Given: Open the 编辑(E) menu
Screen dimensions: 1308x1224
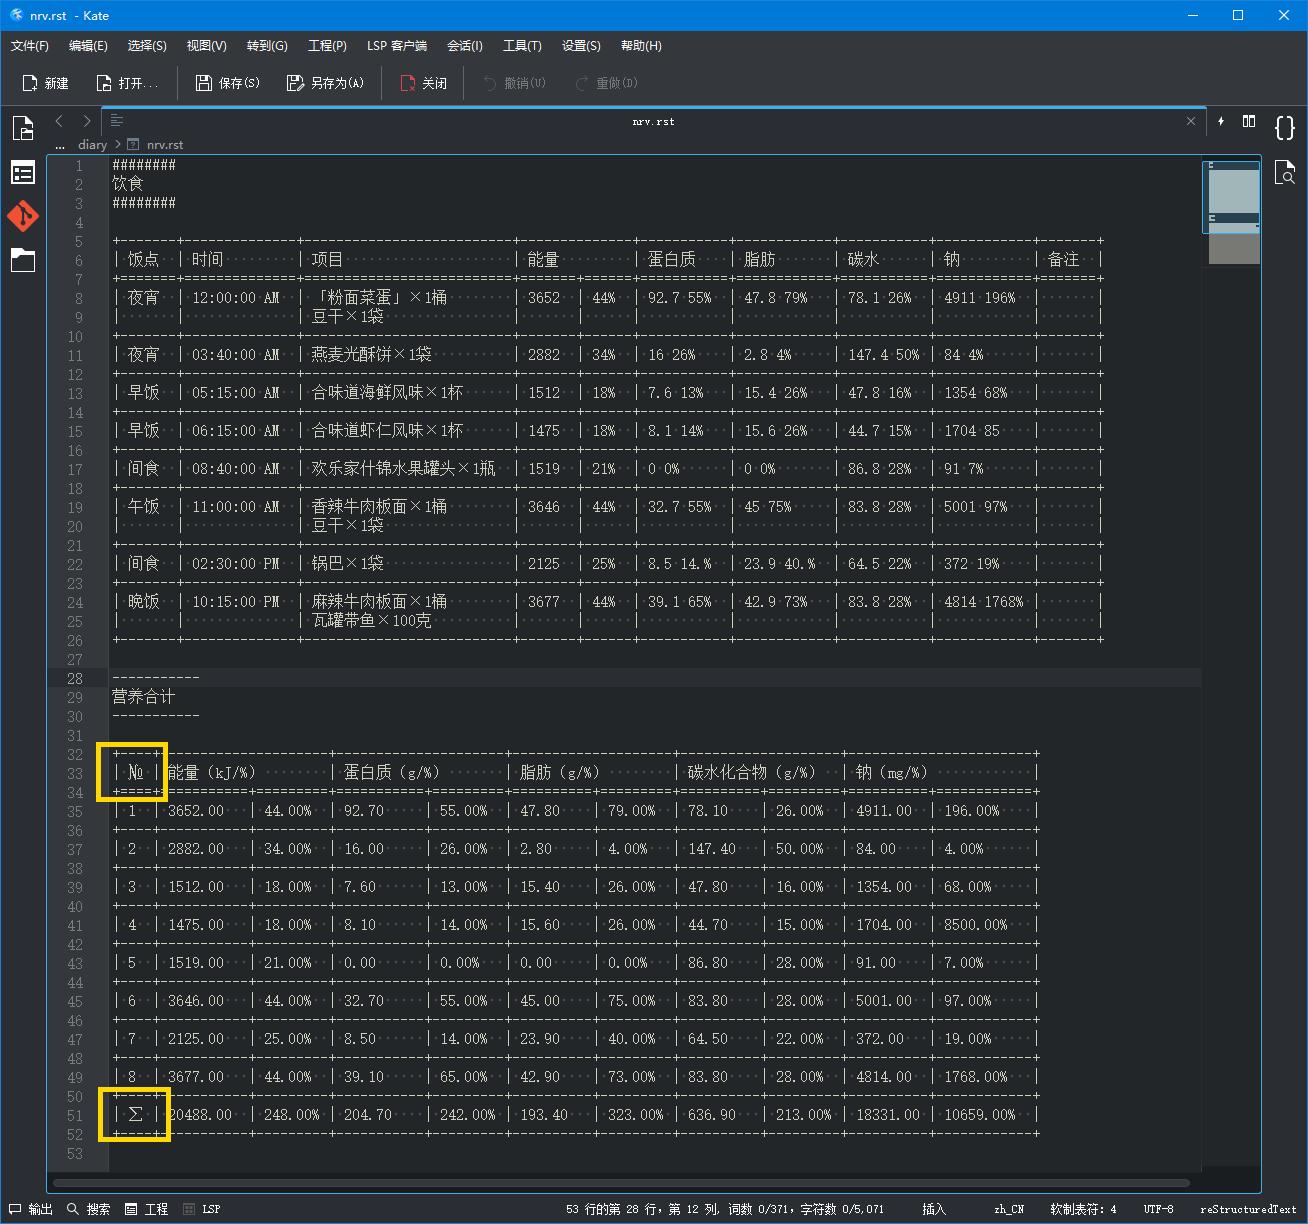Looking at the screenshot, I should [88, 46].
